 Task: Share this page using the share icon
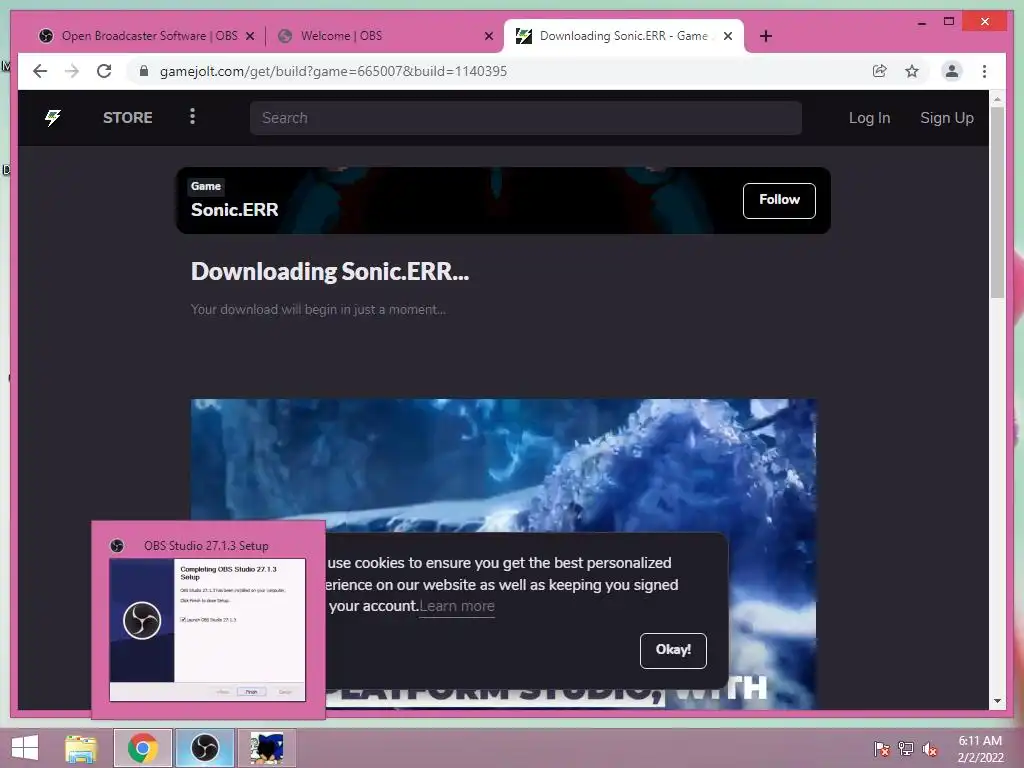point(880,71)
